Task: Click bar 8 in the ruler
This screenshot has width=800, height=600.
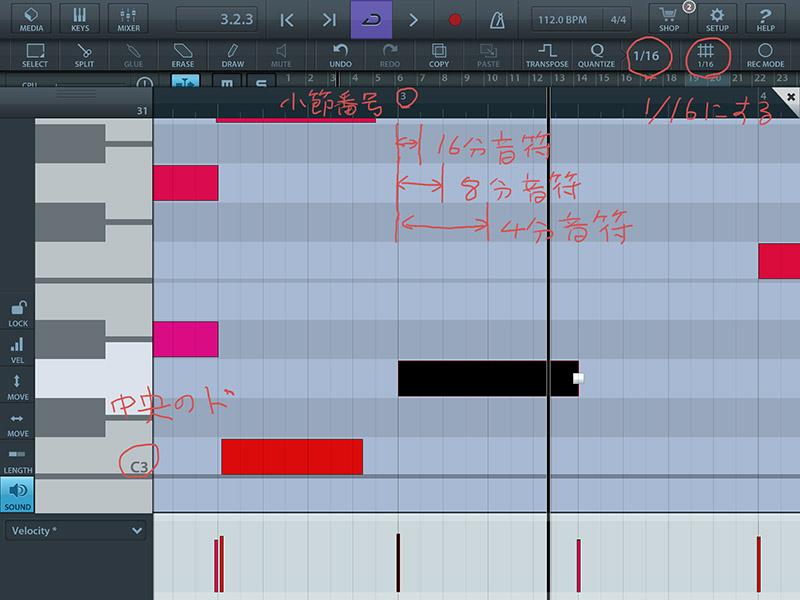Action: [444, 78]
